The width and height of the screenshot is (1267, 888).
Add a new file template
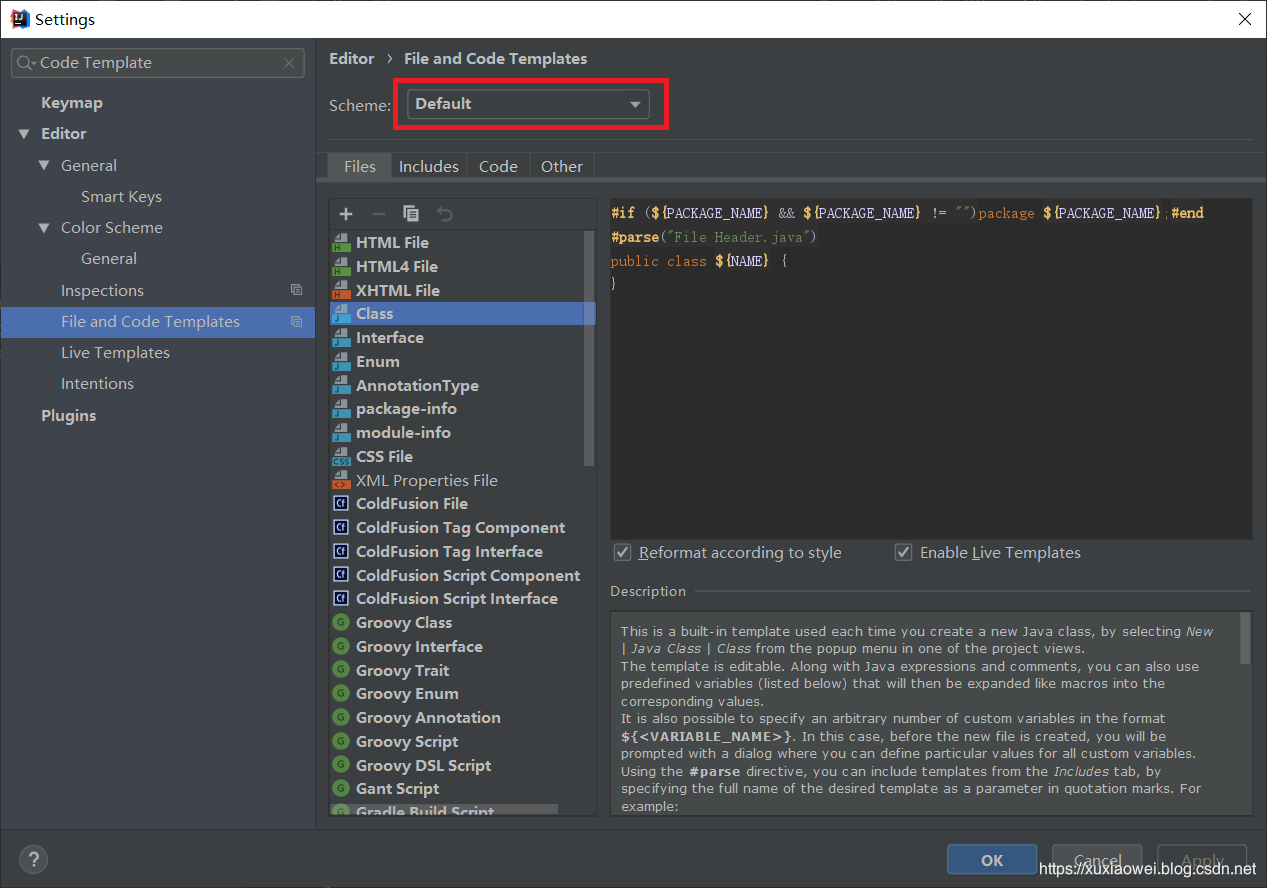[345, 213]
